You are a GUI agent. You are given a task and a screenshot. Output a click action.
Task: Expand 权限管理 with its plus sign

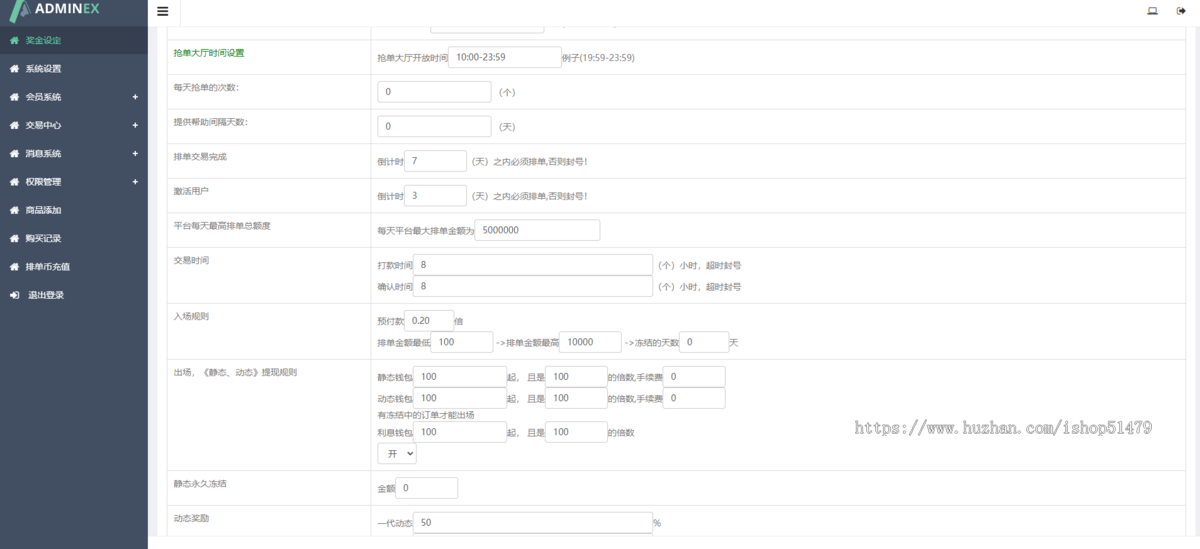(135, 181)
